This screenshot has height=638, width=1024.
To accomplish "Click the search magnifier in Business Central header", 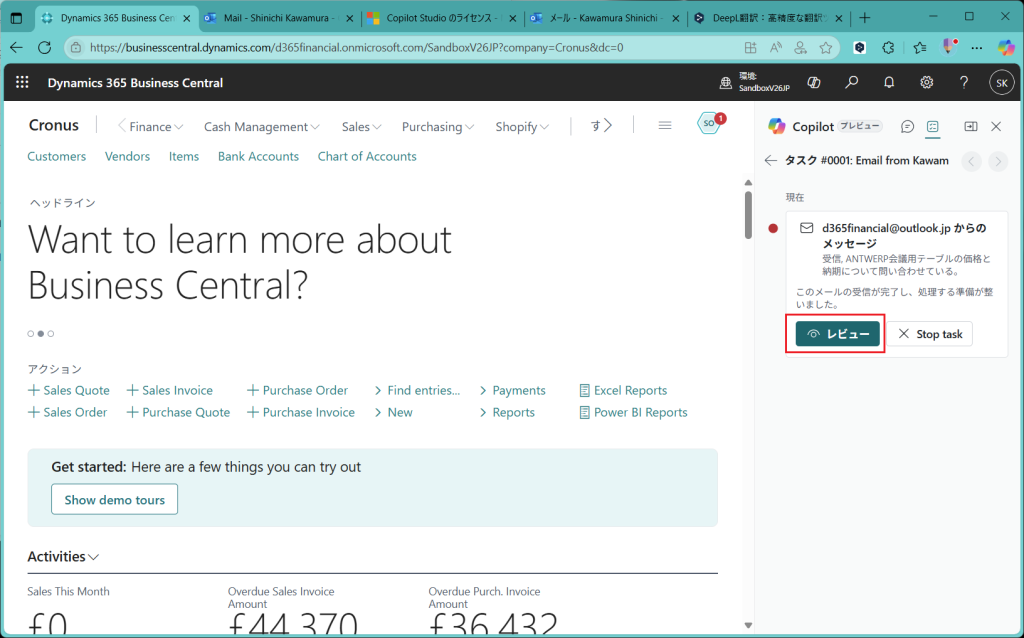I will (852, 82).
